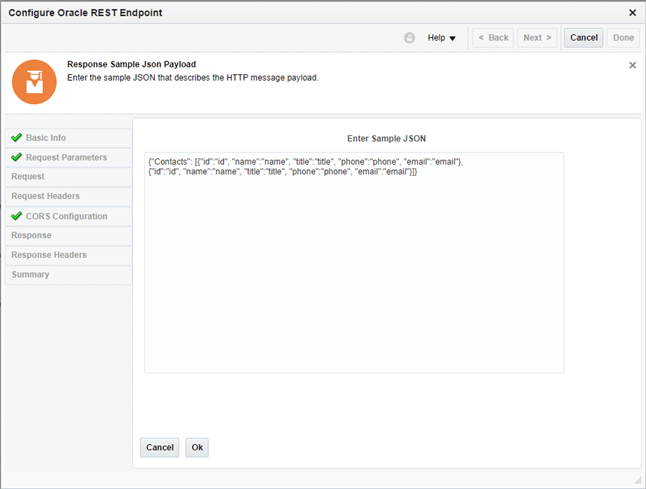646x489 pixels.
Task: Close the Configure Oracle REST Endpoint dialog
Action: coord(632,12)
